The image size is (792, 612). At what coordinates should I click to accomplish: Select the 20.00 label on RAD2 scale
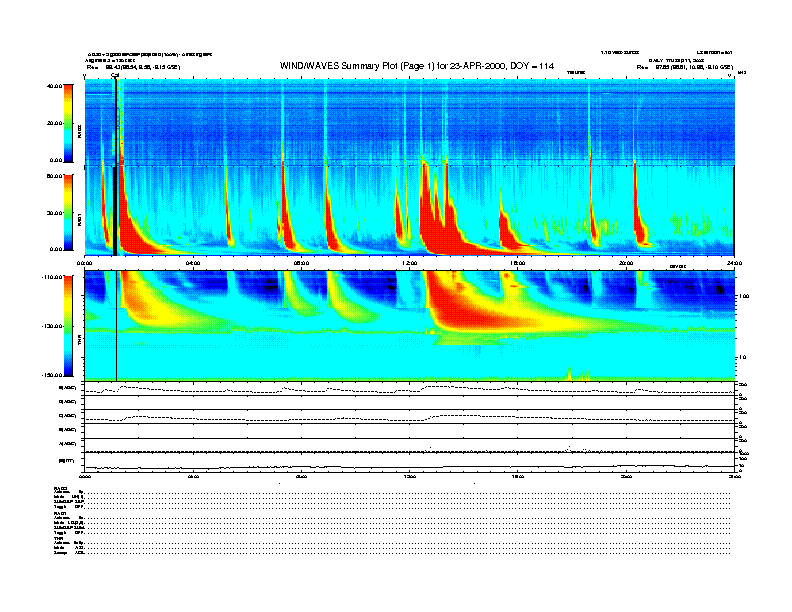coord(54,123)
